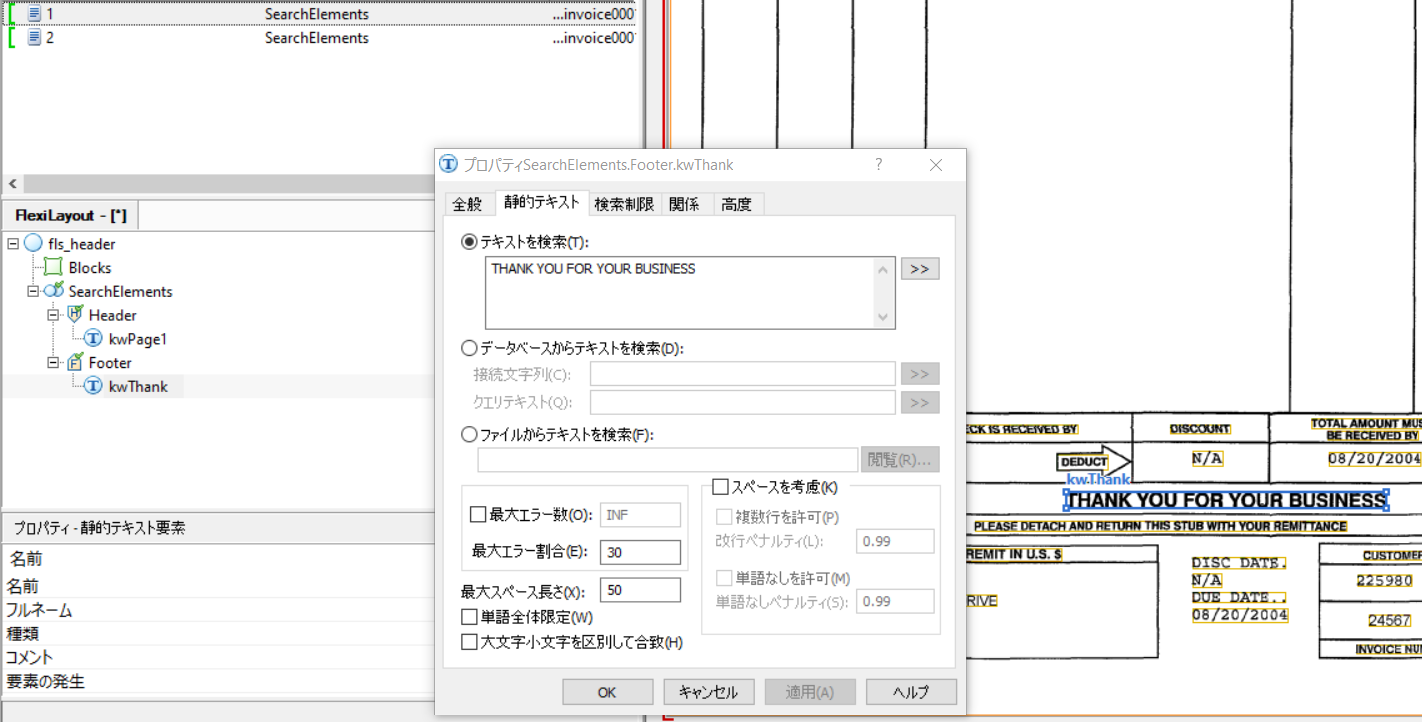Click the help question mark in dialog title

pyautogui.click(x=879, y=164)
